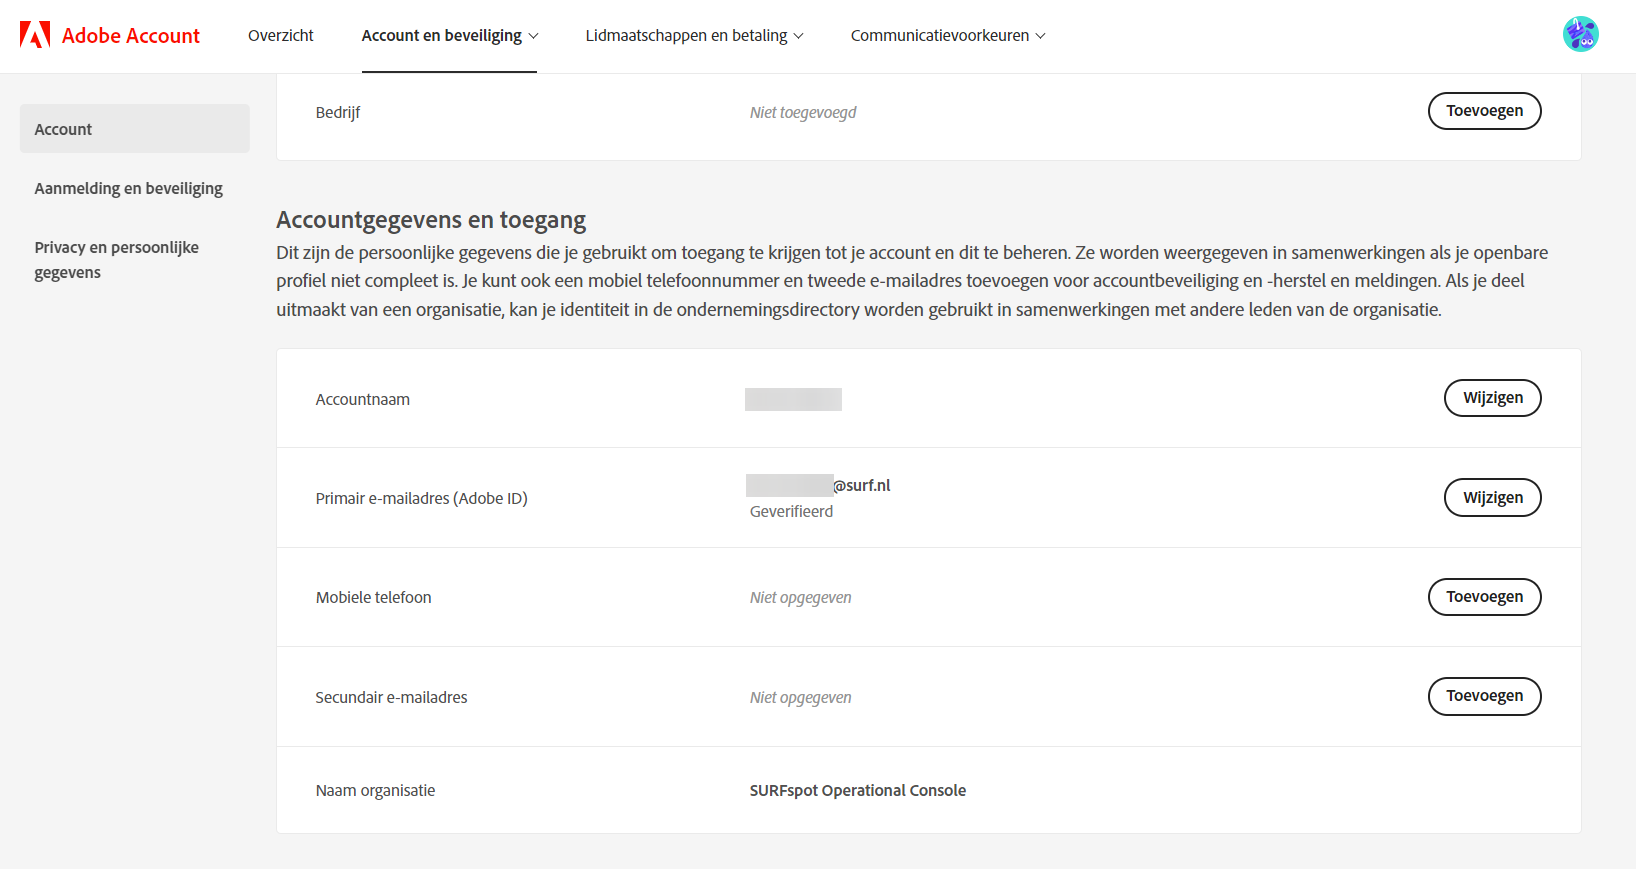Click the Primair e-mailadres (Adobe ID) label
This screenshot has width=1636, height=869.
pyautogui.click(x=422, y=498)
